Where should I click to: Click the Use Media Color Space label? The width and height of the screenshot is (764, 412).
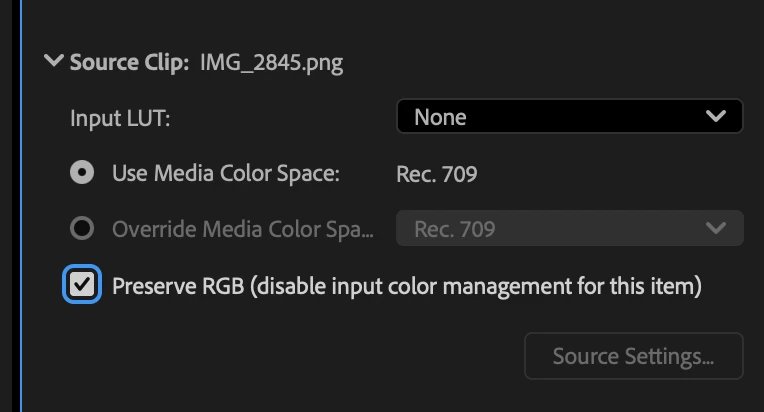pyautogui.click(x=226, y=173)
